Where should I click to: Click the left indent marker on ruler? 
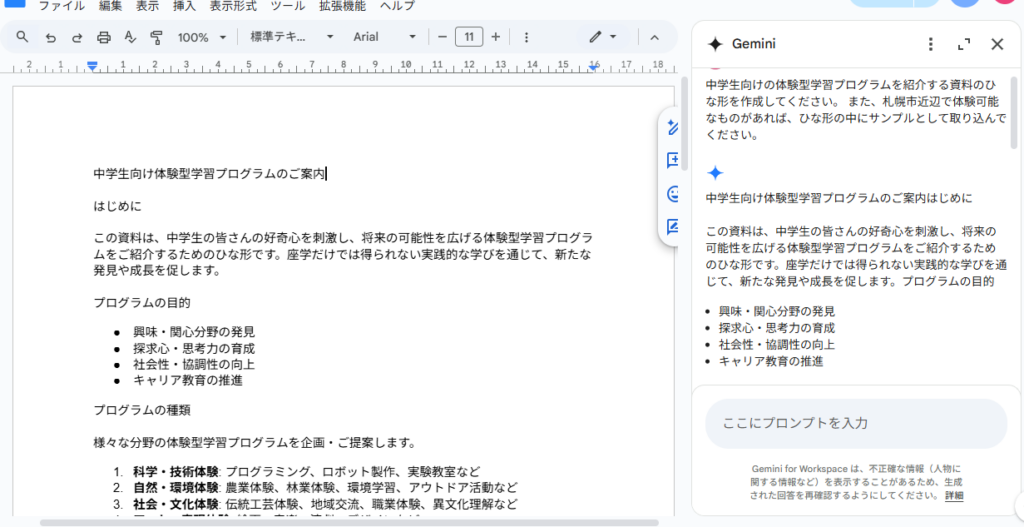pos(93,67)
